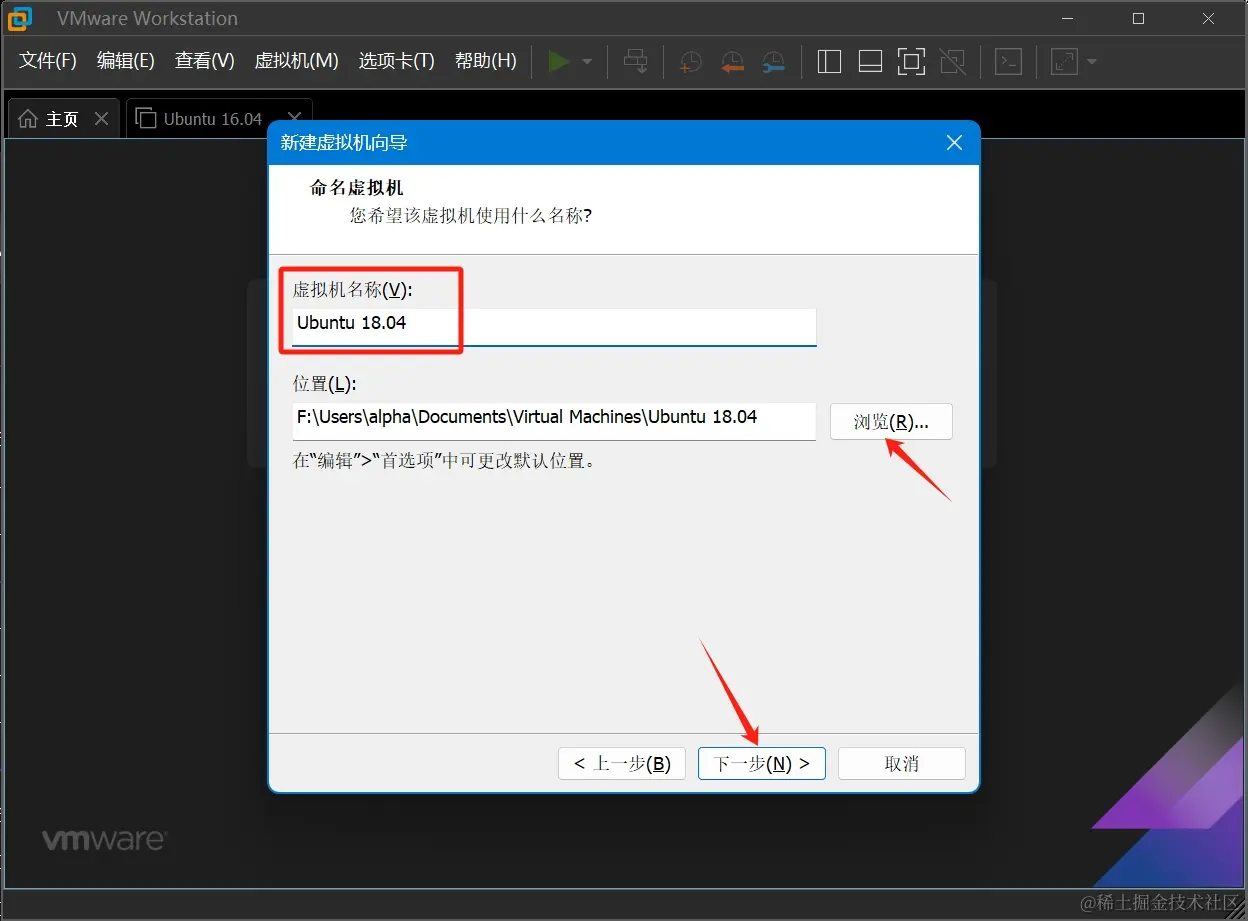
Task: Enter full screen mode icon
Action: 911,62
